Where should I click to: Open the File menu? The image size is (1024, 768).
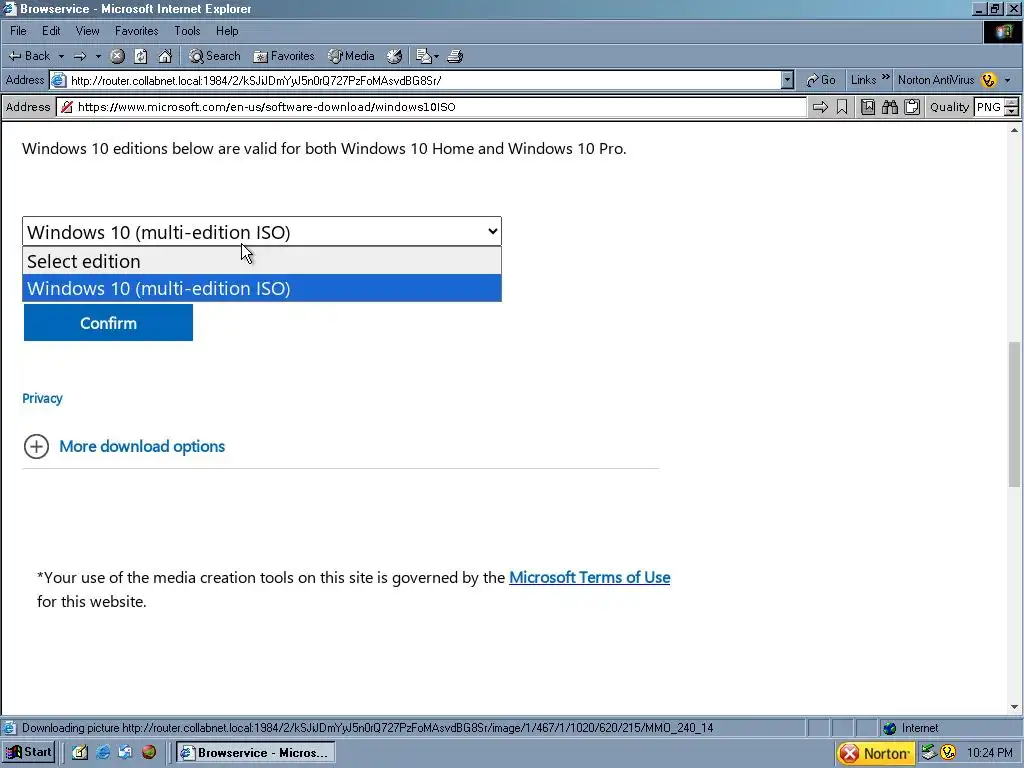coord(18,31)
